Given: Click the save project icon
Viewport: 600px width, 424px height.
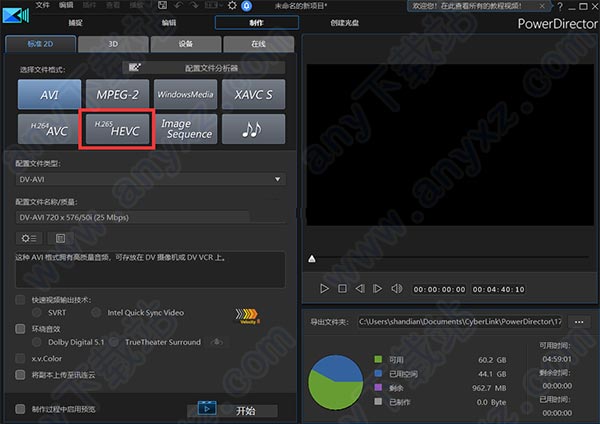Looking at the screenshot, I should tap(162, 5).
